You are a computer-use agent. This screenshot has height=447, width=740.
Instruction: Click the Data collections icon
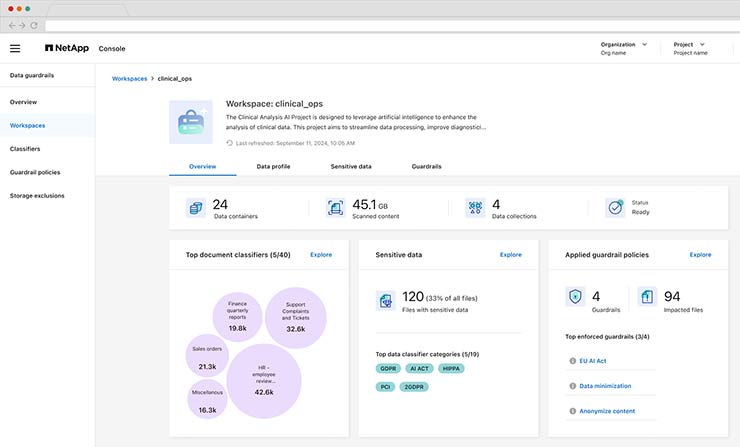(x=475, y=208)
